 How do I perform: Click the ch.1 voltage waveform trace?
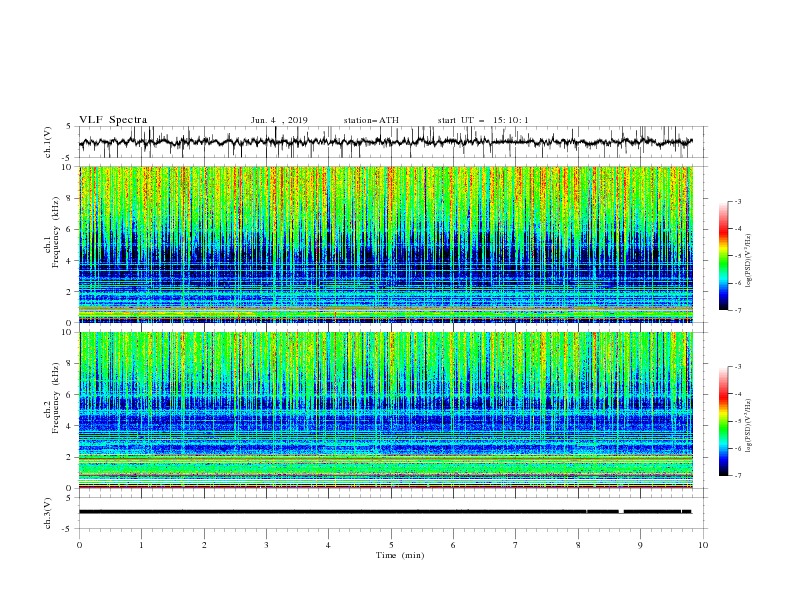tap(385, 142)
